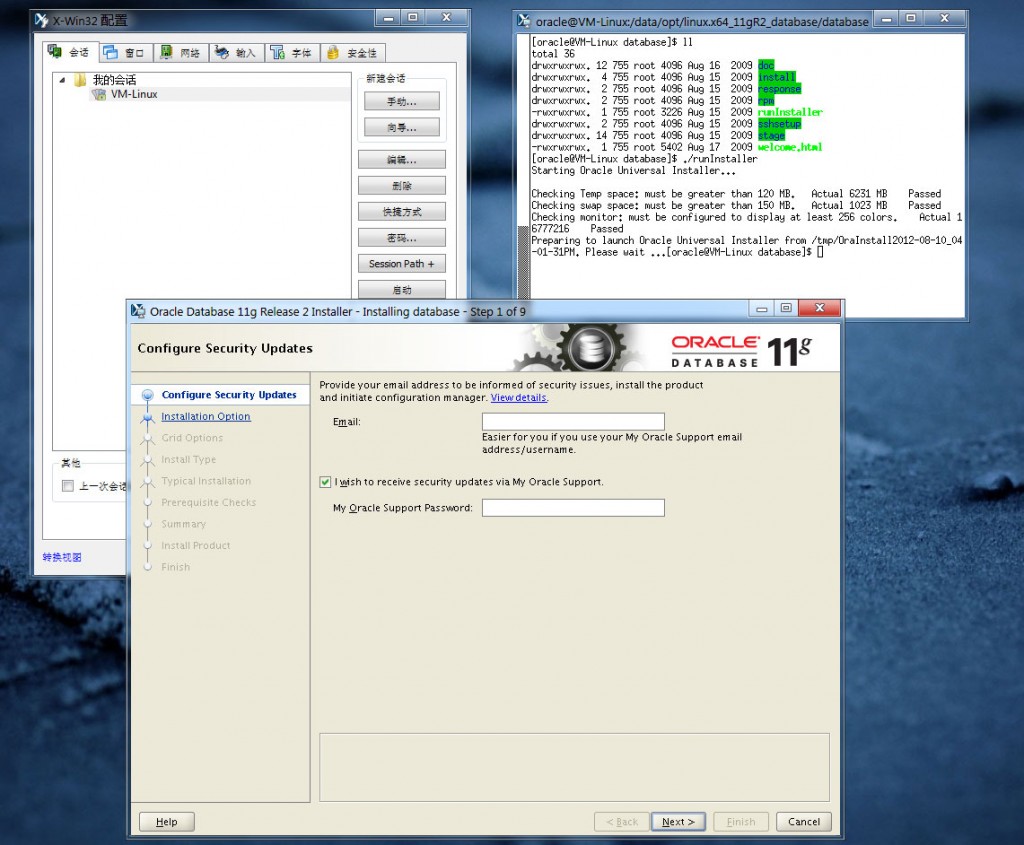Focus the Email input field

(573, 421)
